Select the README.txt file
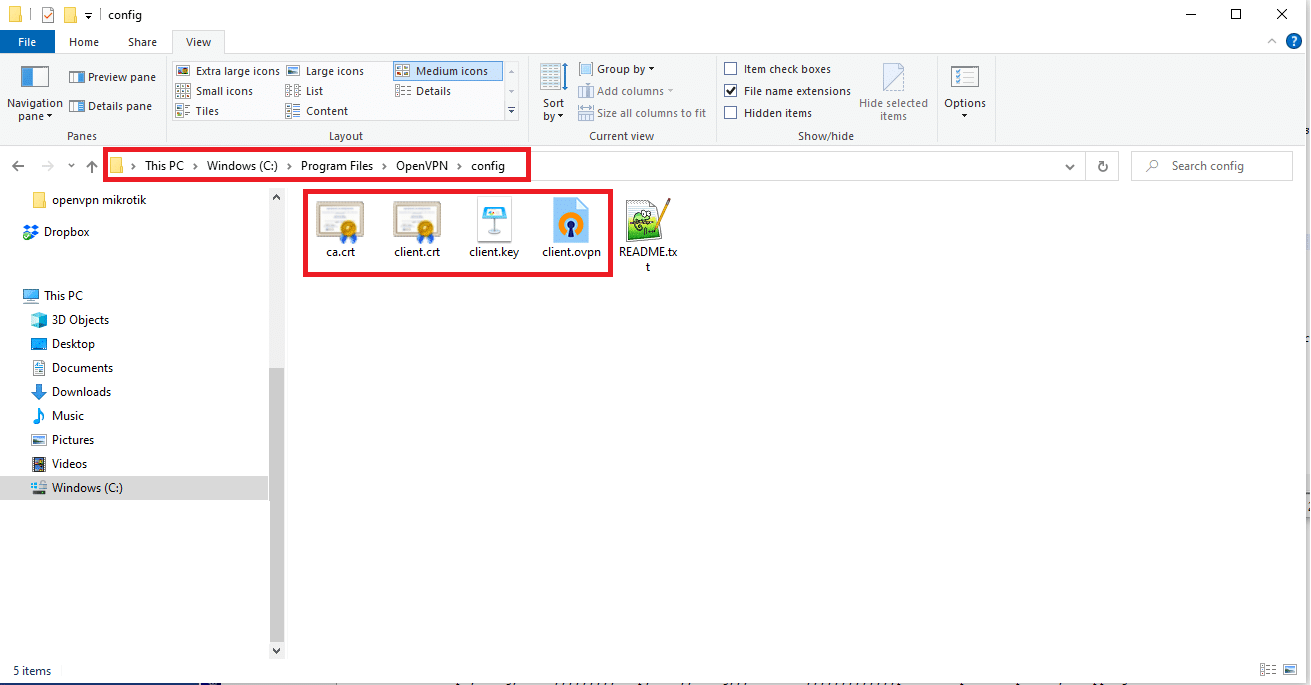The height and width of the screenshot is (685, 1311). pos(648,236)
